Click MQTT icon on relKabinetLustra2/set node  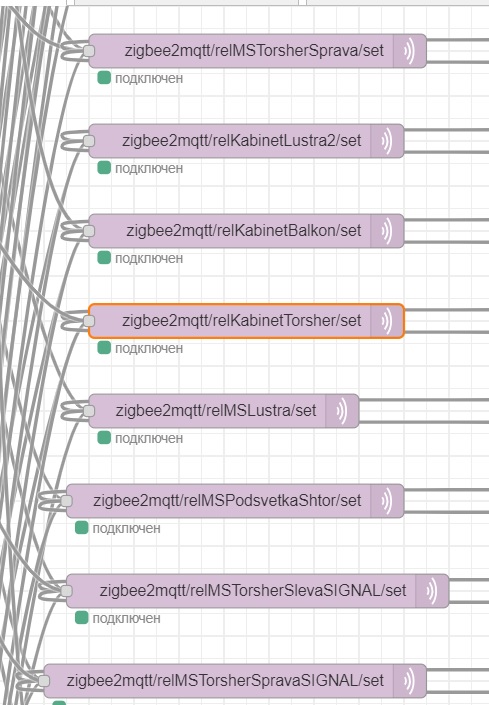click(x=387, y=141)
